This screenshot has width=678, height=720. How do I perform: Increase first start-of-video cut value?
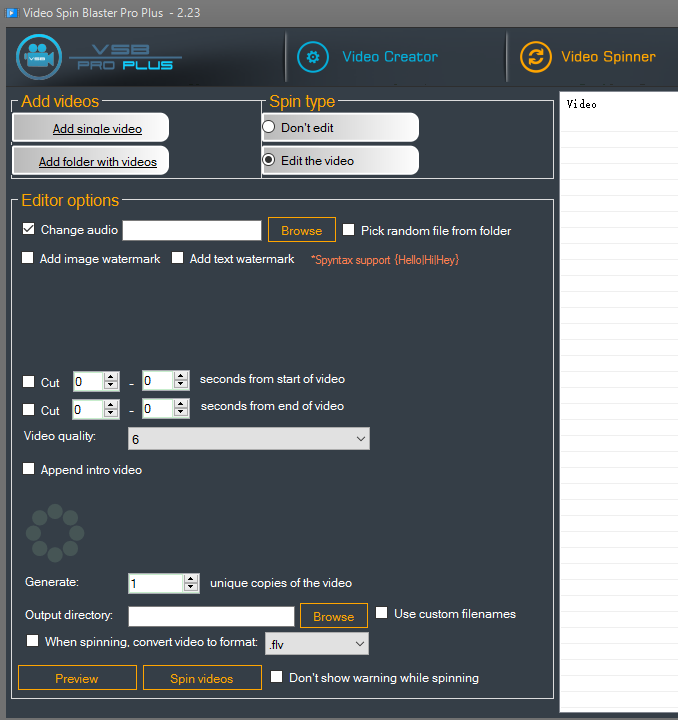click(x=111, y=377)
